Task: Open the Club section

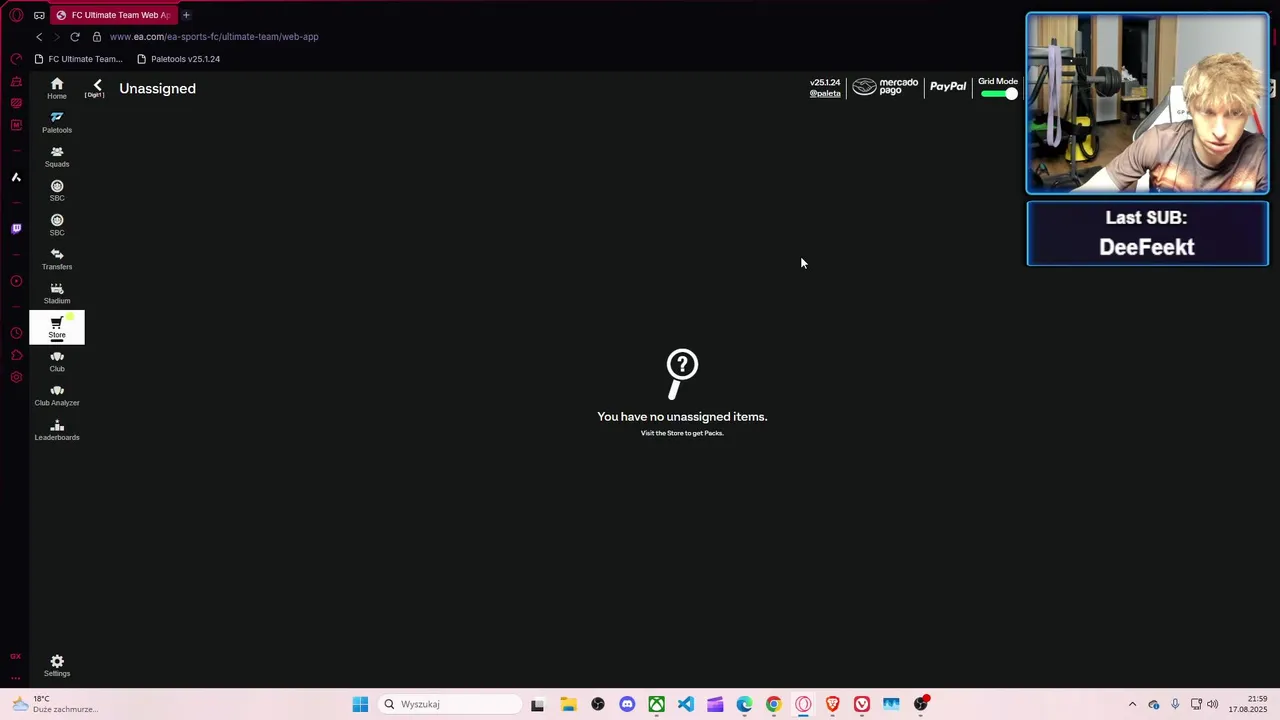Action: pos(57,361)
